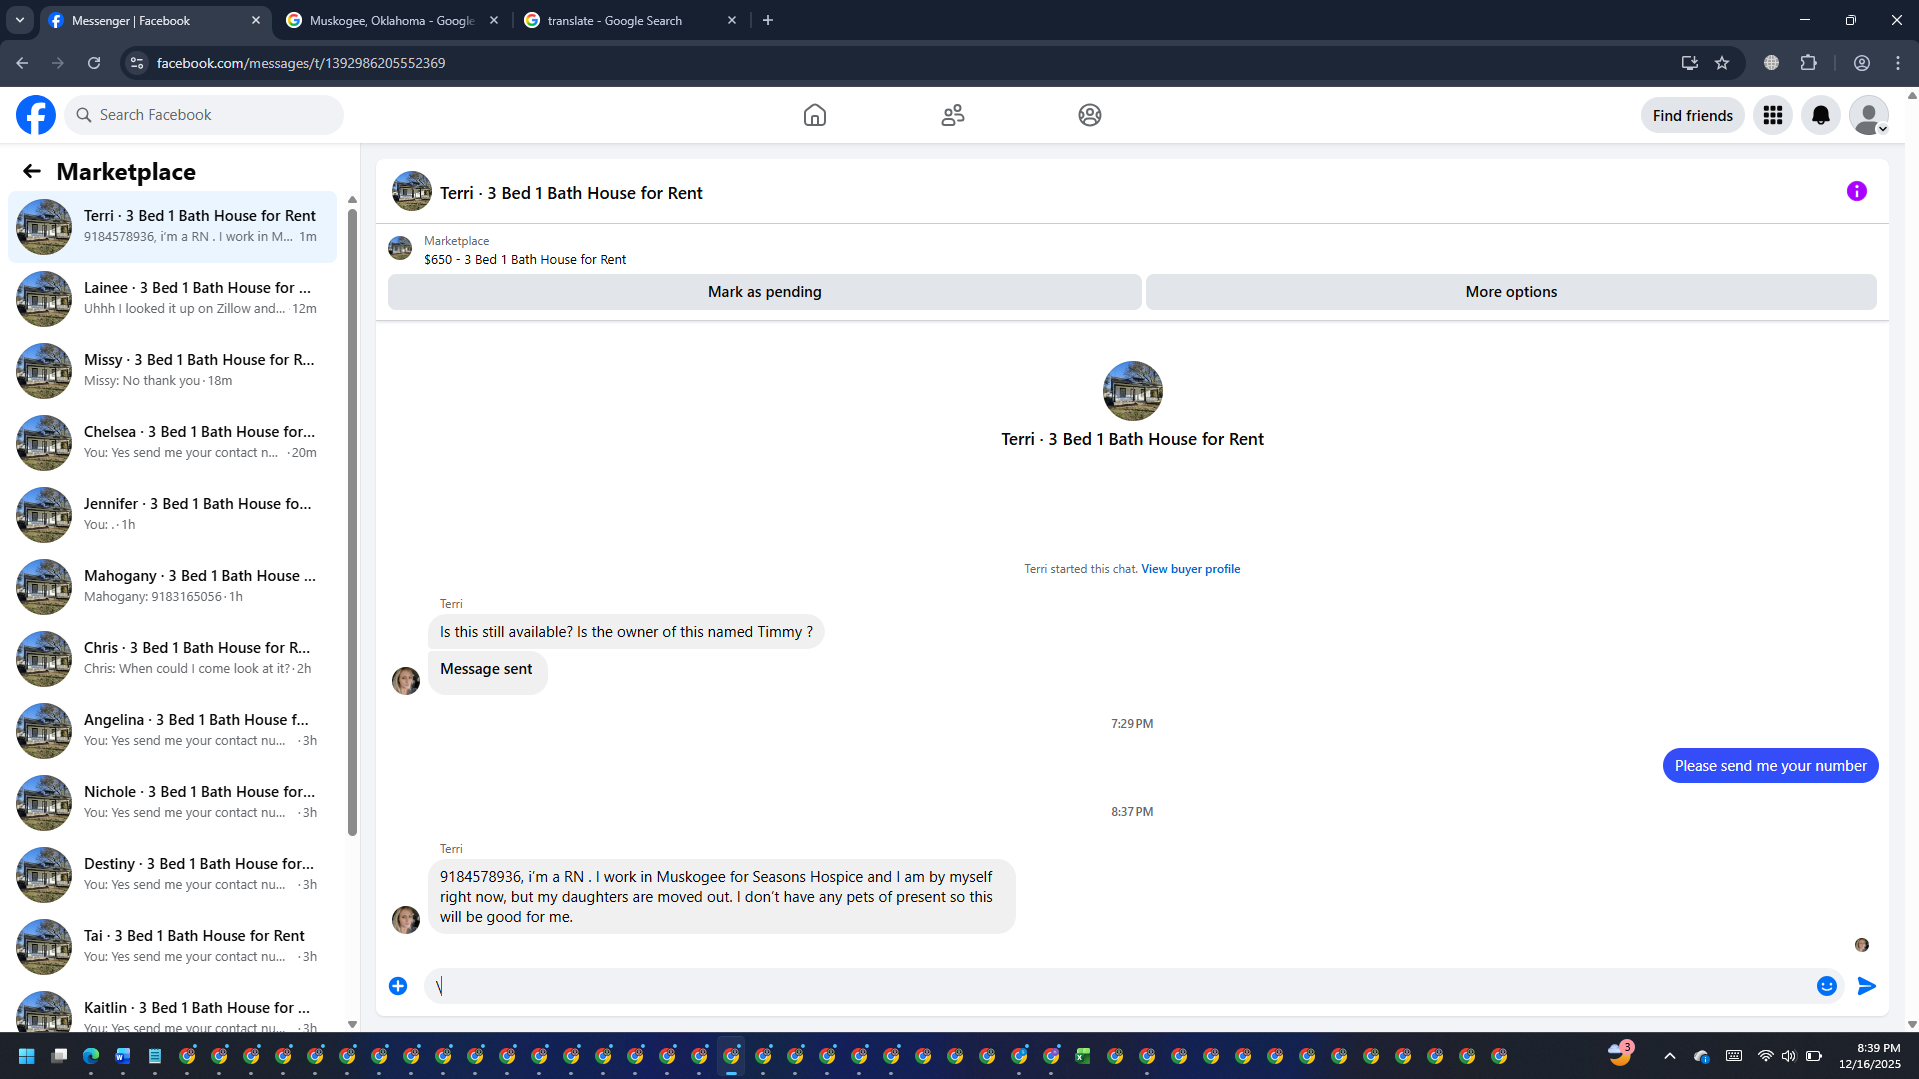Open conversation information purple icon
Image resolution: width=1919 pixels, height=1079 pixels.
click(x=1857, y=191)
